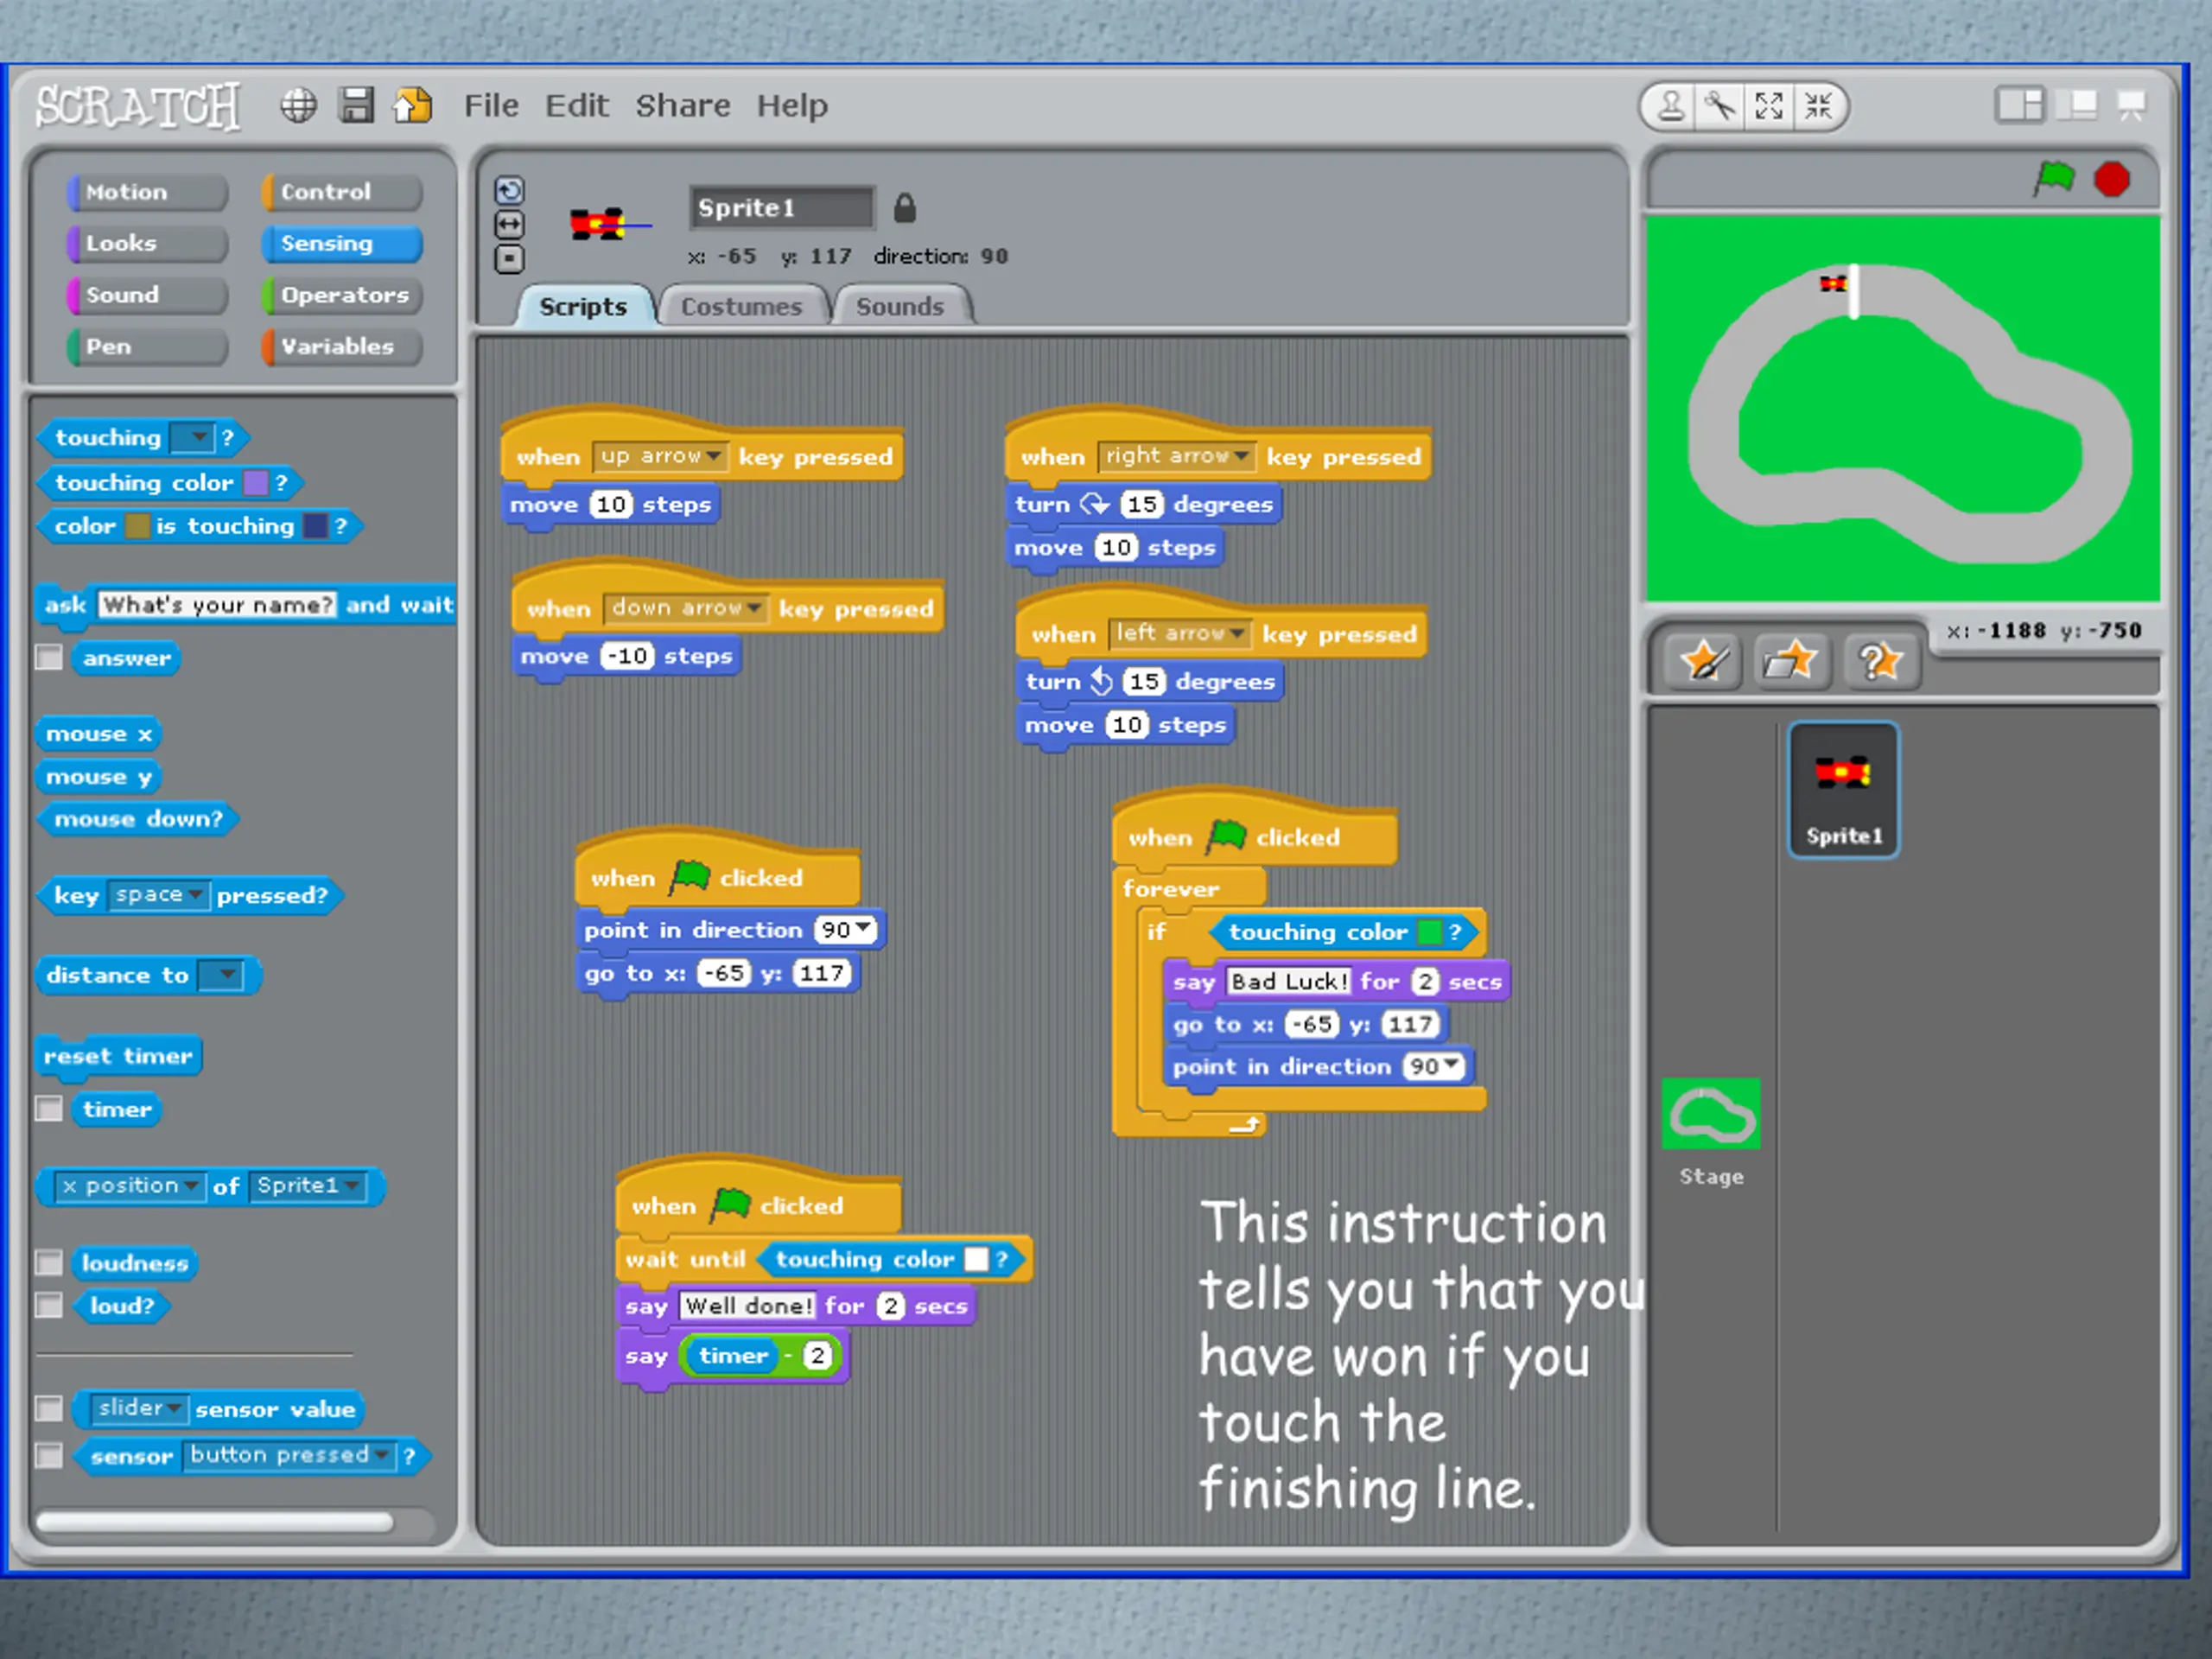Click the language globe icon
The height and width of the screenshot is (1659, 2212).
pyautogui.click(x=298, y=105)
